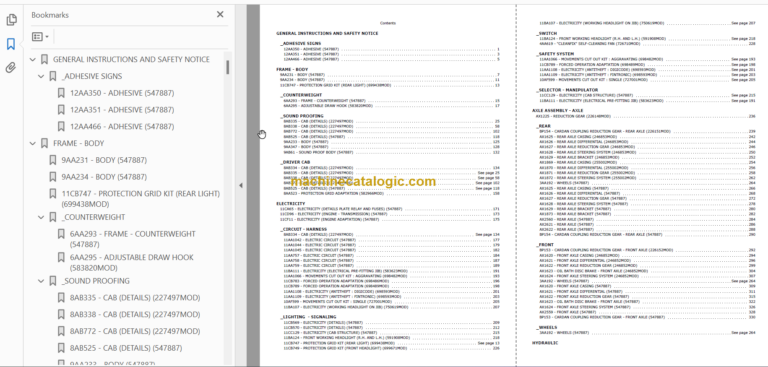Screen dimensions: 768x367
Task: Collapse the GENERAL INSTRUCTIONS AND SAFETY NOTICE bookmark
Action: (33, 60)
